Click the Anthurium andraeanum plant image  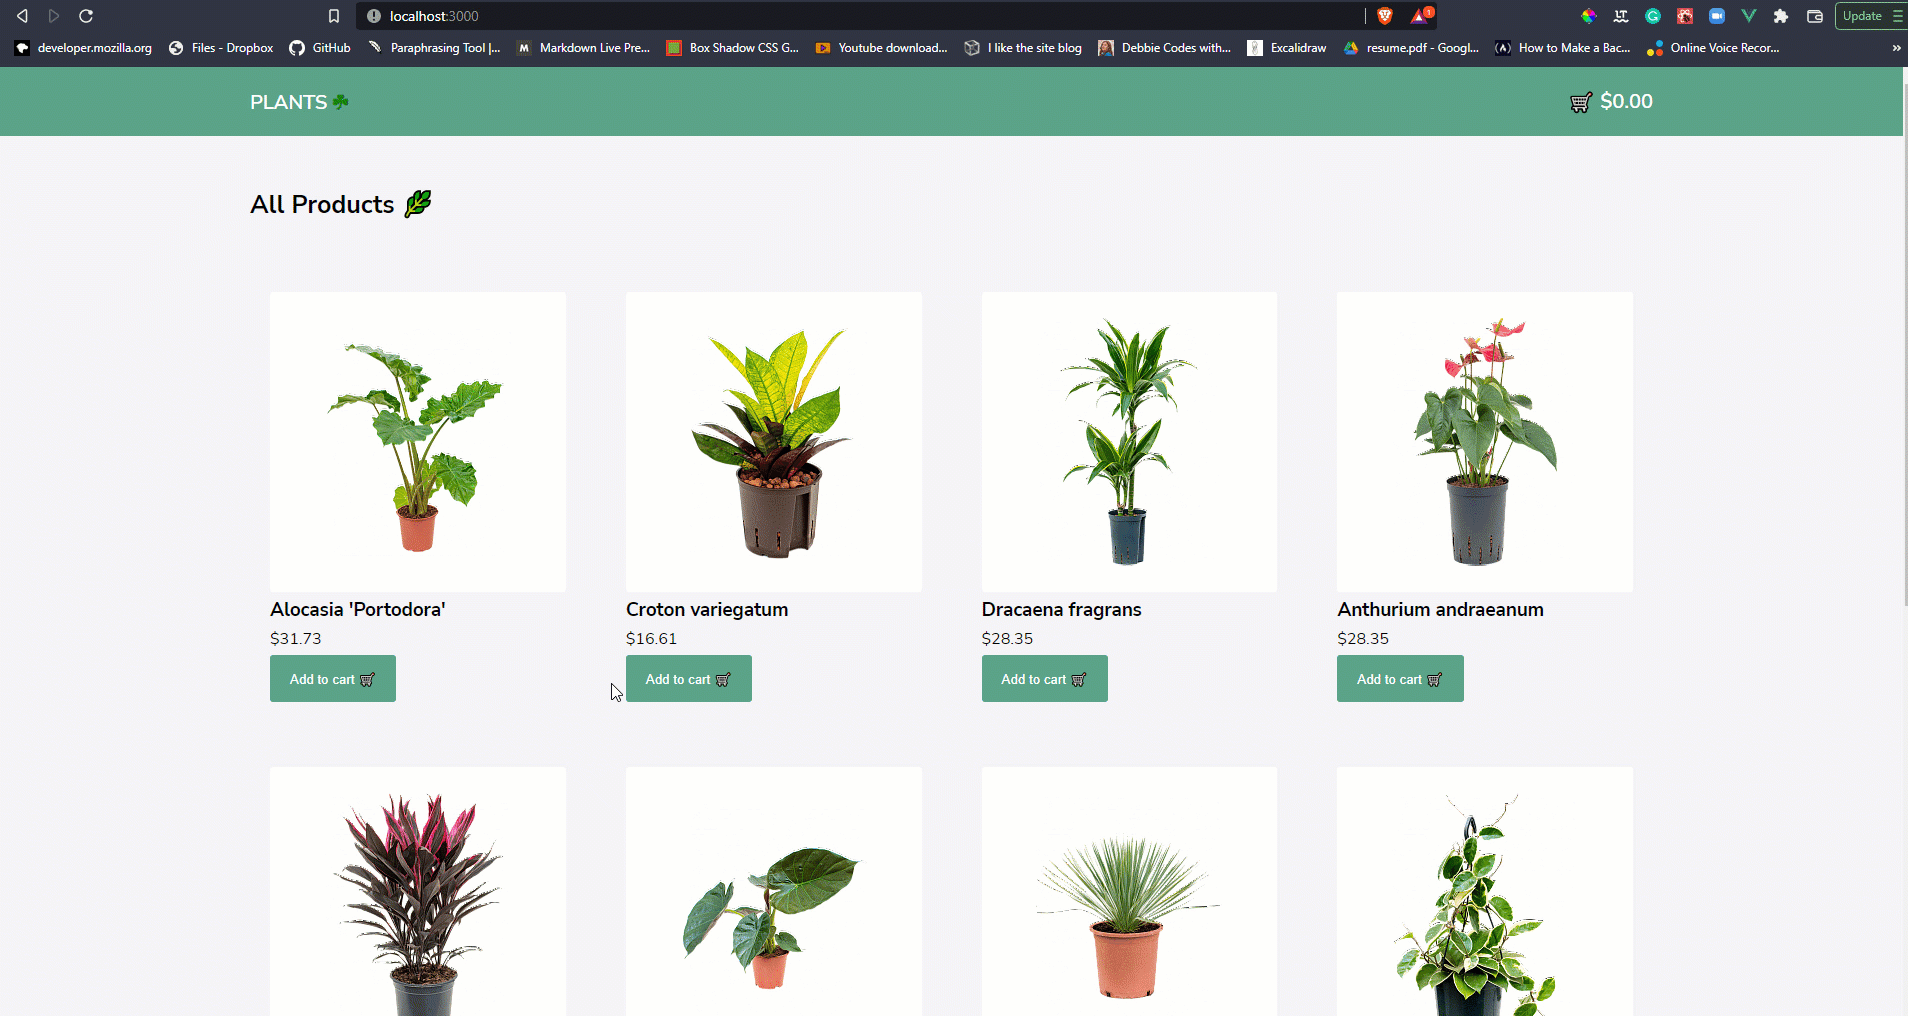1485,442
